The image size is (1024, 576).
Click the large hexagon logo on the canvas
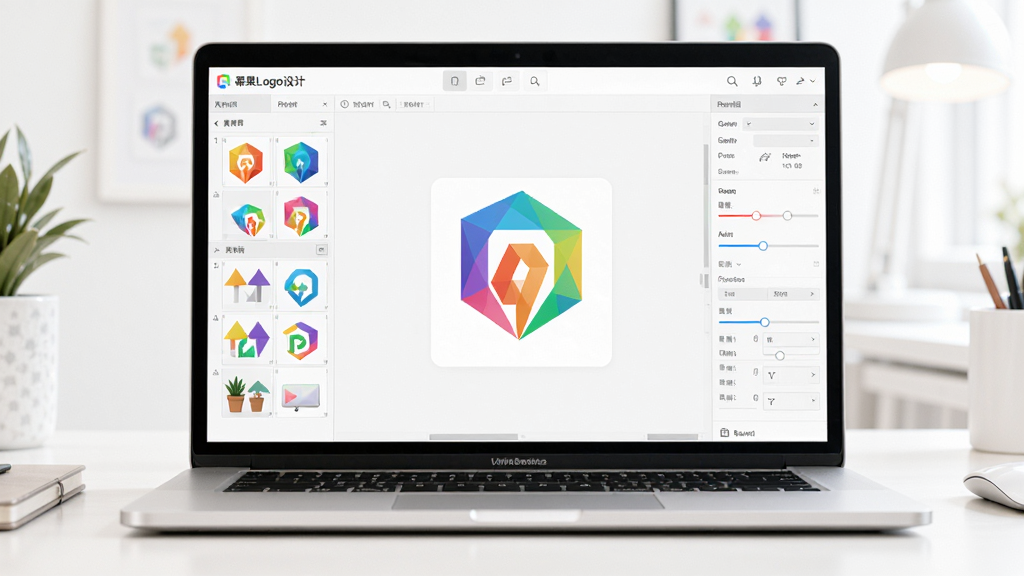pyautogui.click(x=521, y=265)
